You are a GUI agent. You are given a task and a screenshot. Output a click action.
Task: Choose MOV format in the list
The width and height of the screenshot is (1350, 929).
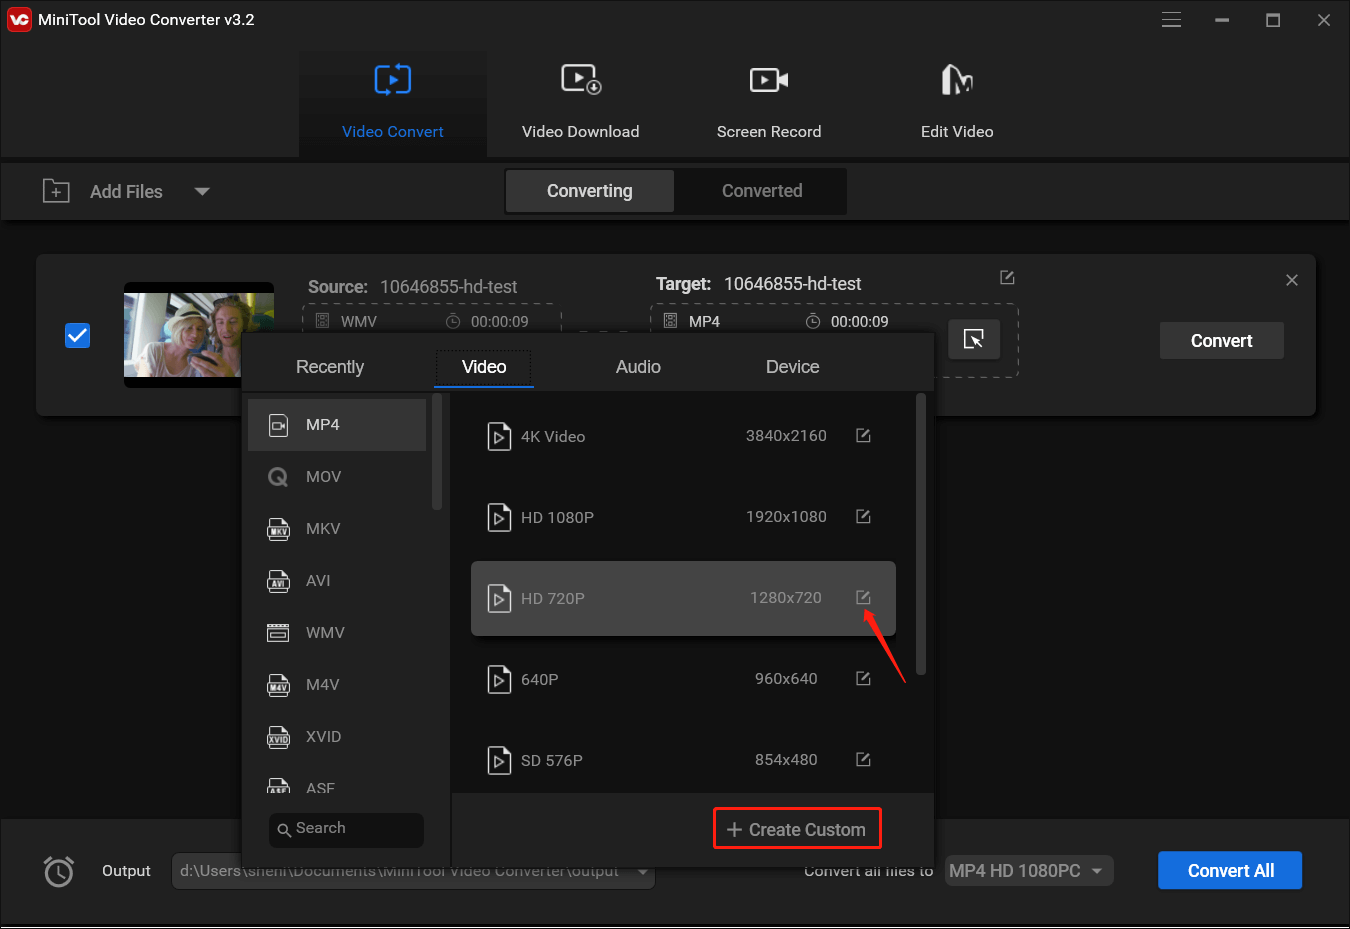pyautogui.click(x=337, y=477)
